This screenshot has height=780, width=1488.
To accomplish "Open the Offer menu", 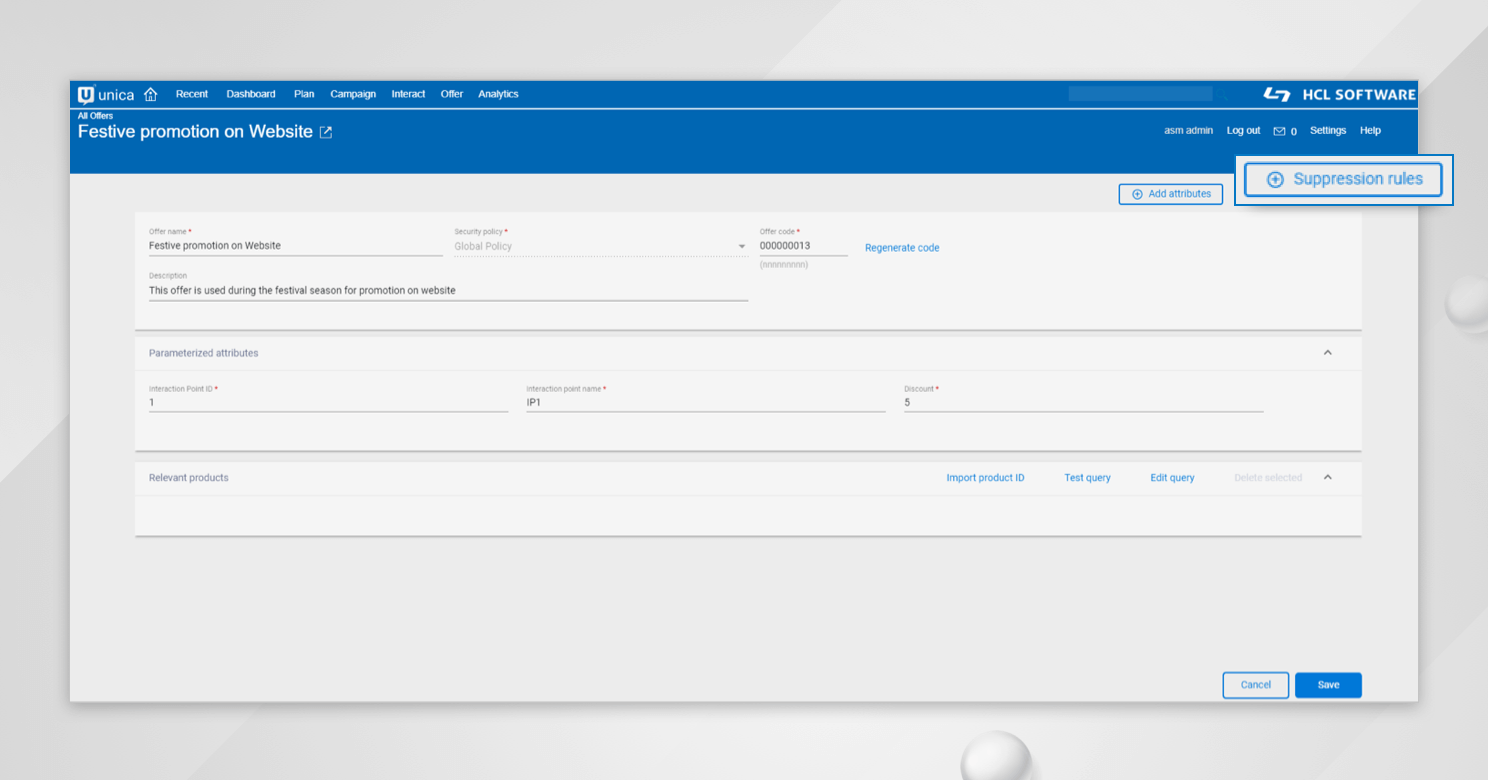I will (451, 93).
